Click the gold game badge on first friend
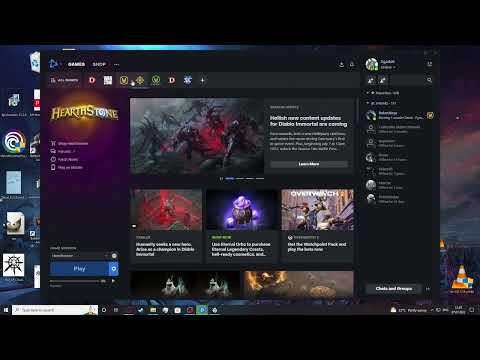 coord(430,115)
